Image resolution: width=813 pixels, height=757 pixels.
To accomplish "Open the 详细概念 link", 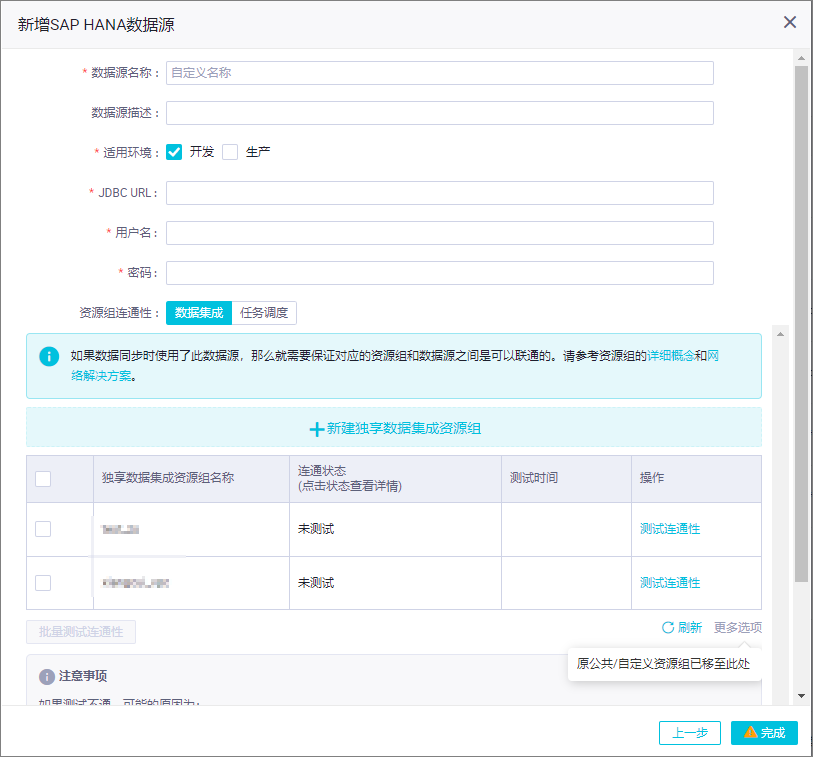I will click(671, 356).
